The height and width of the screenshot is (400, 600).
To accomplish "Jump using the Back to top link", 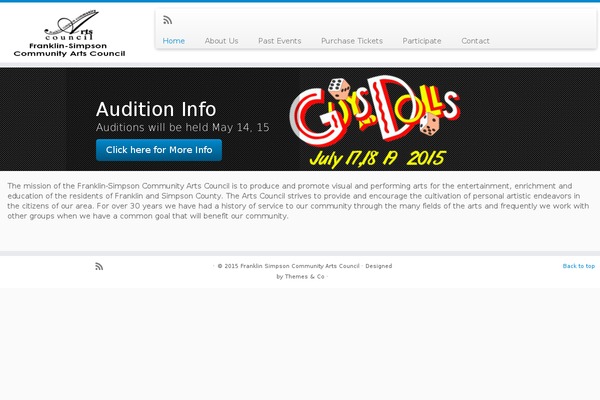I will tap(579, 266).
